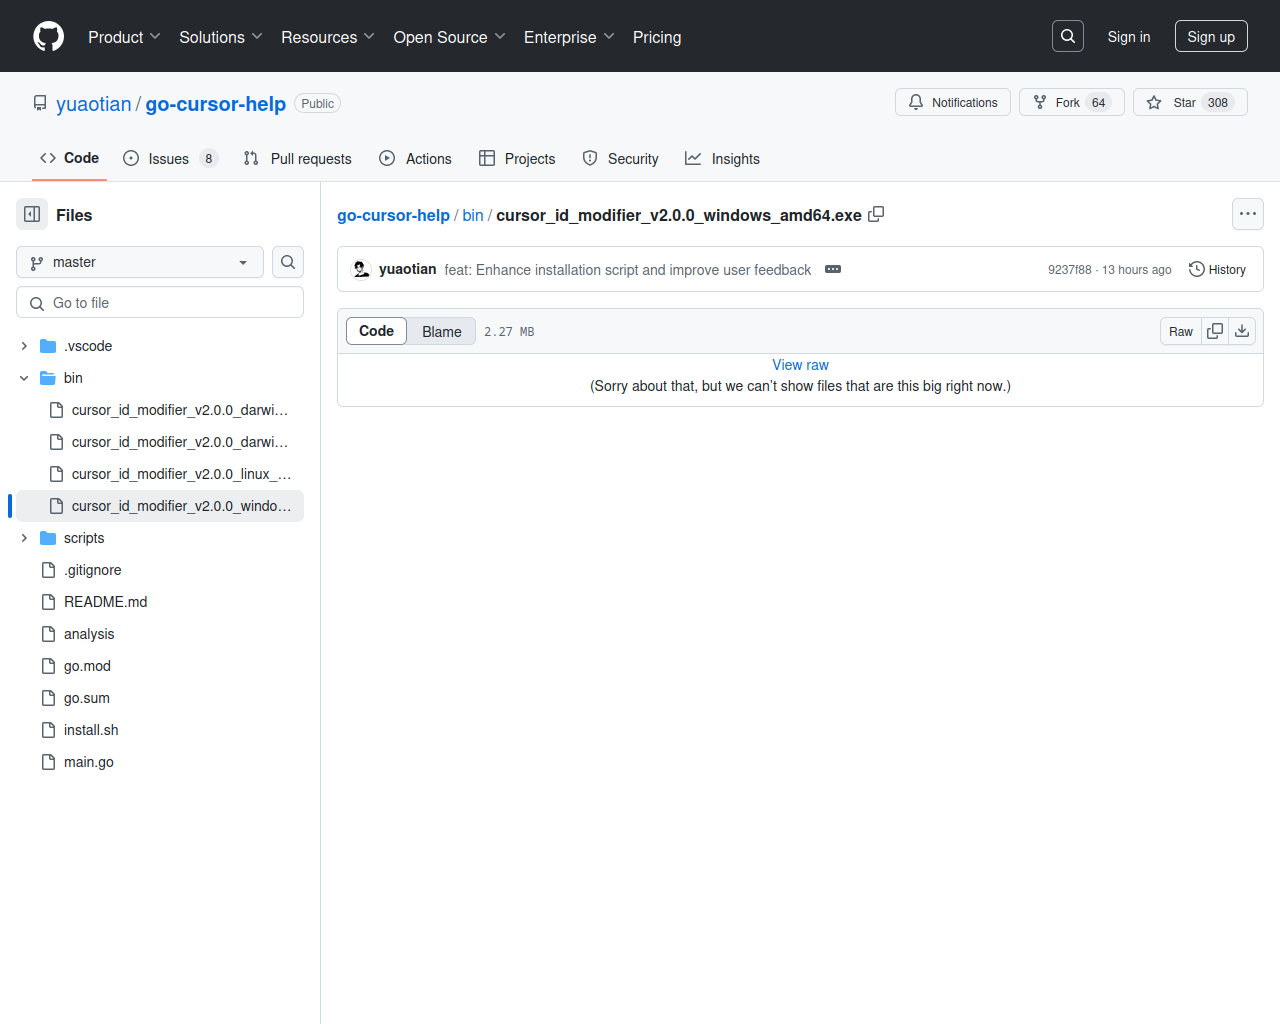
Task: Click bin breadcrumb link
Action: coord(473,215)
